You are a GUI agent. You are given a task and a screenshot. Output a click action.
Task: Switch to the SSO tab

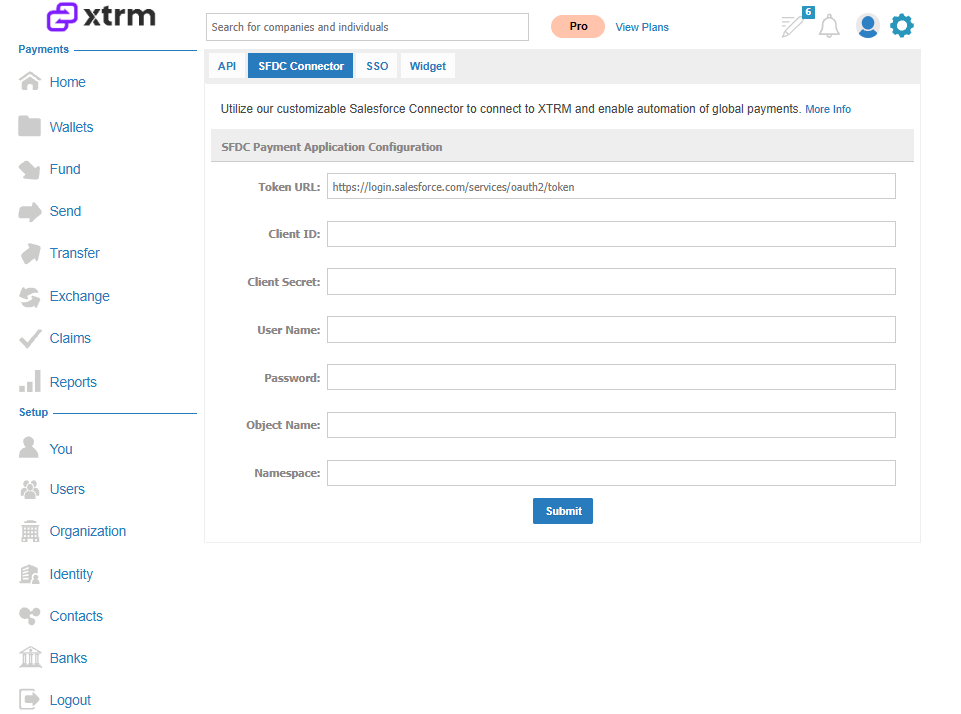(377, 66)
